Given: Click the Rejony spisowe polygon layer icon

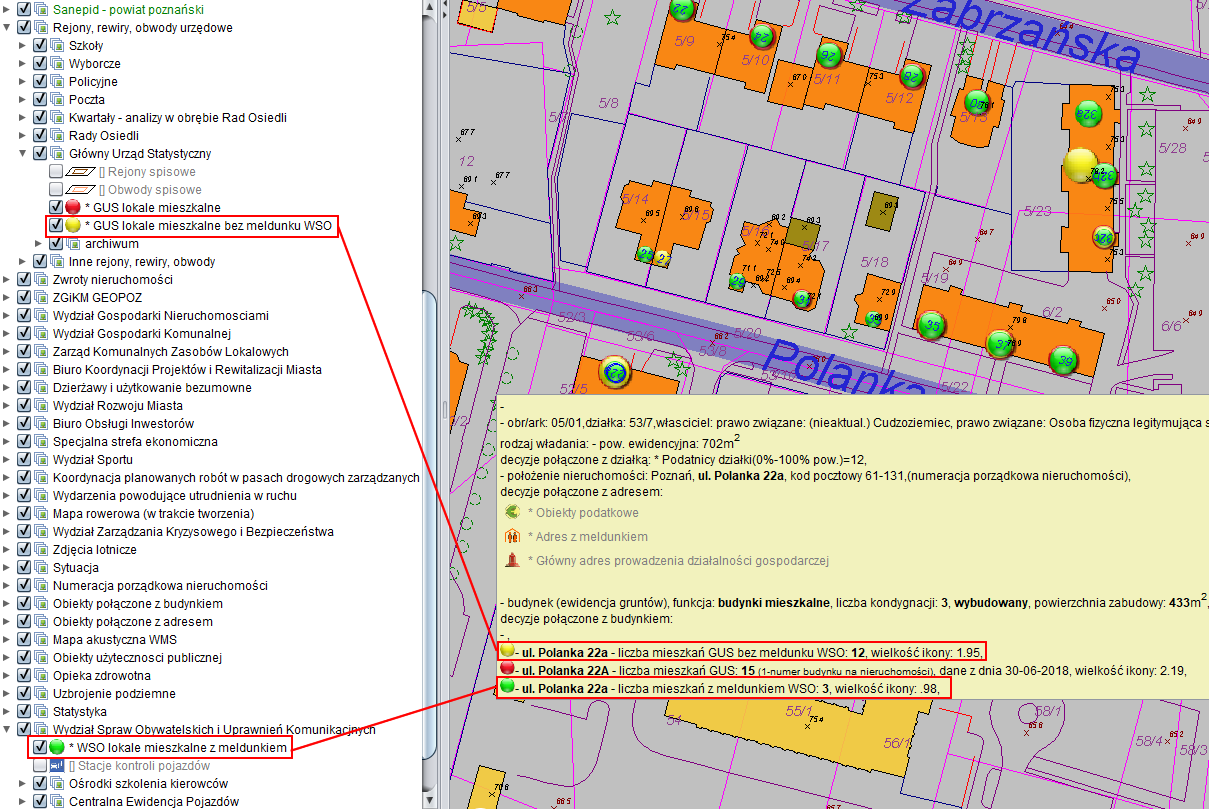Looking at the screenshot, I should [80, 172].
